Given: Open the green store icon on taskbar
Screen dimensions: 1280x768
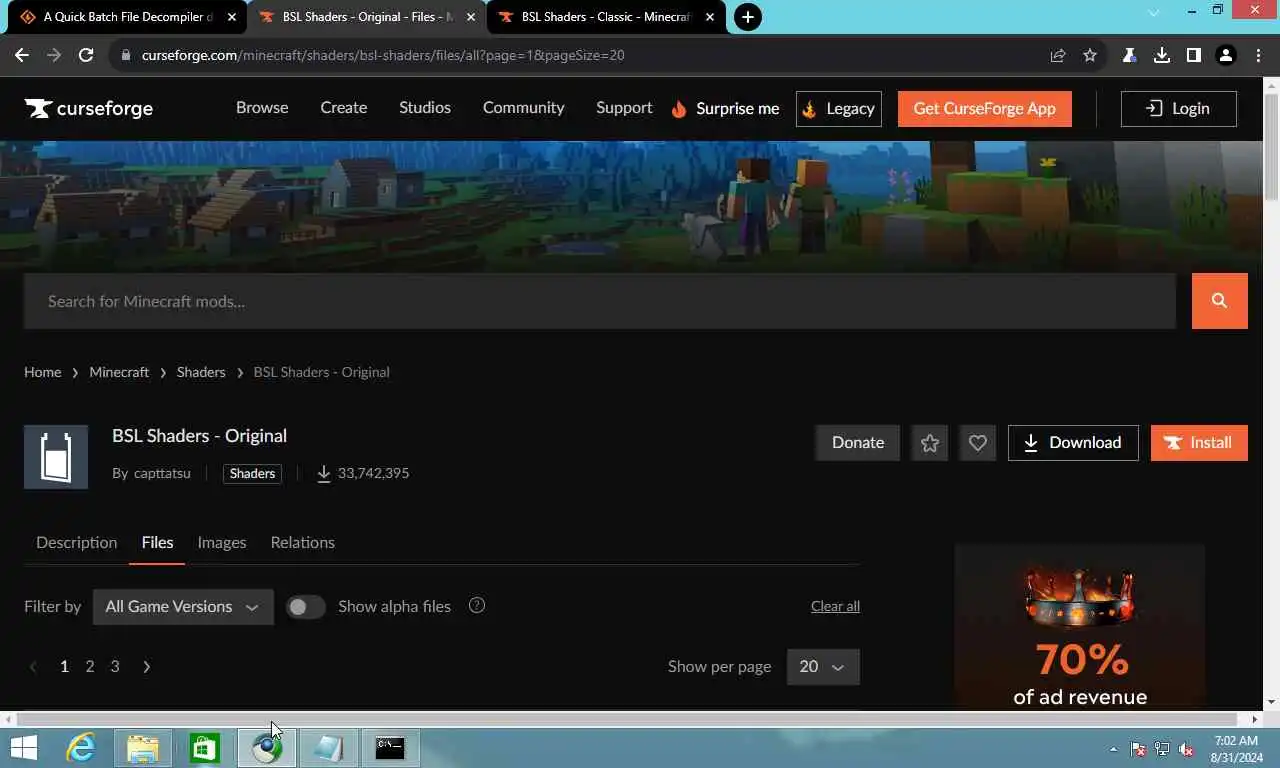Looking at the screenshot, I should click(x=204, y=748).
